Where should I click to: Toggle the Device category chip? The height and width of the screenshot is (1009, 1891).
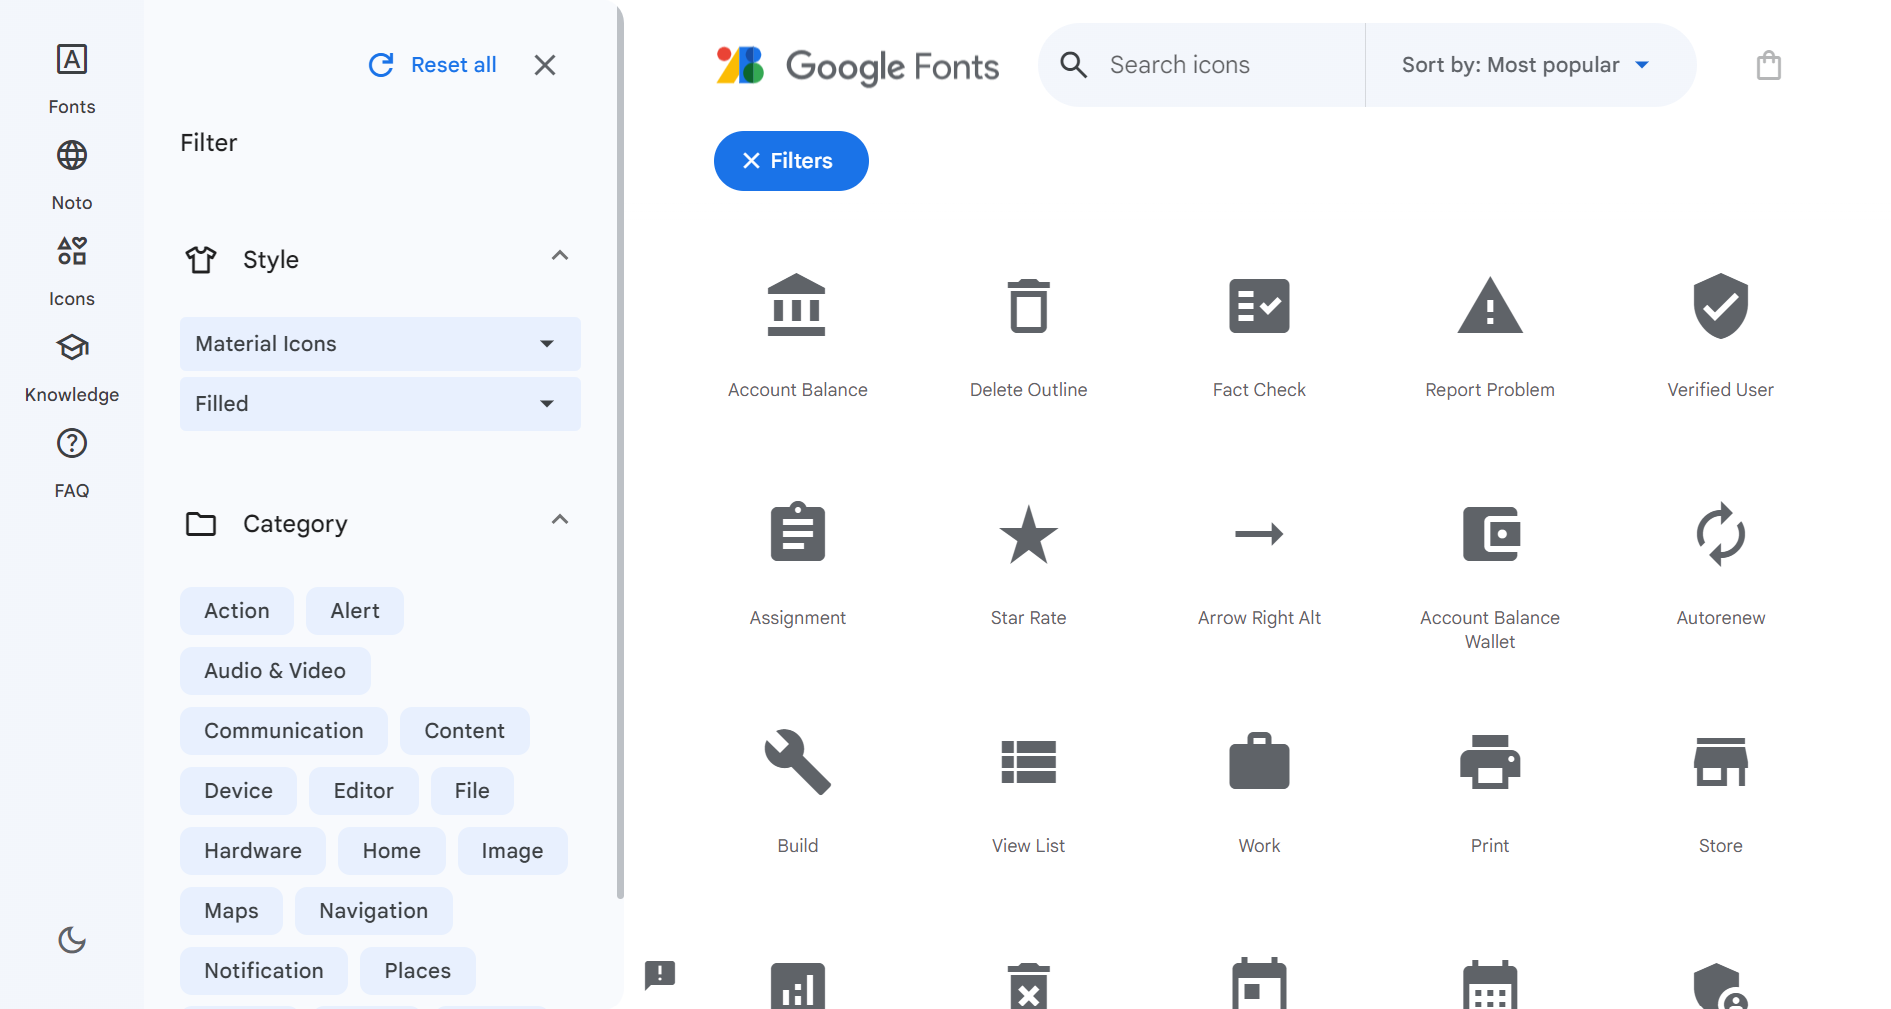(x=238, y=791)
